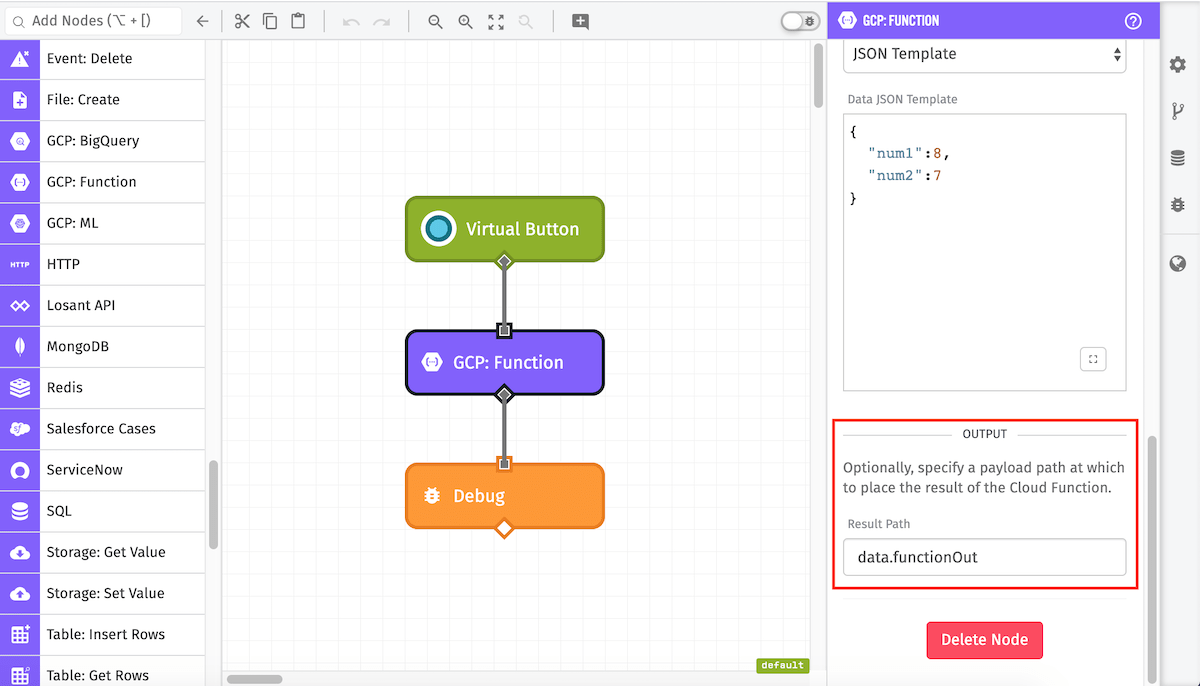Viewport: 1200px width, 686px height.
Task: Open the JSON Template dropdown
Action: 985,54
